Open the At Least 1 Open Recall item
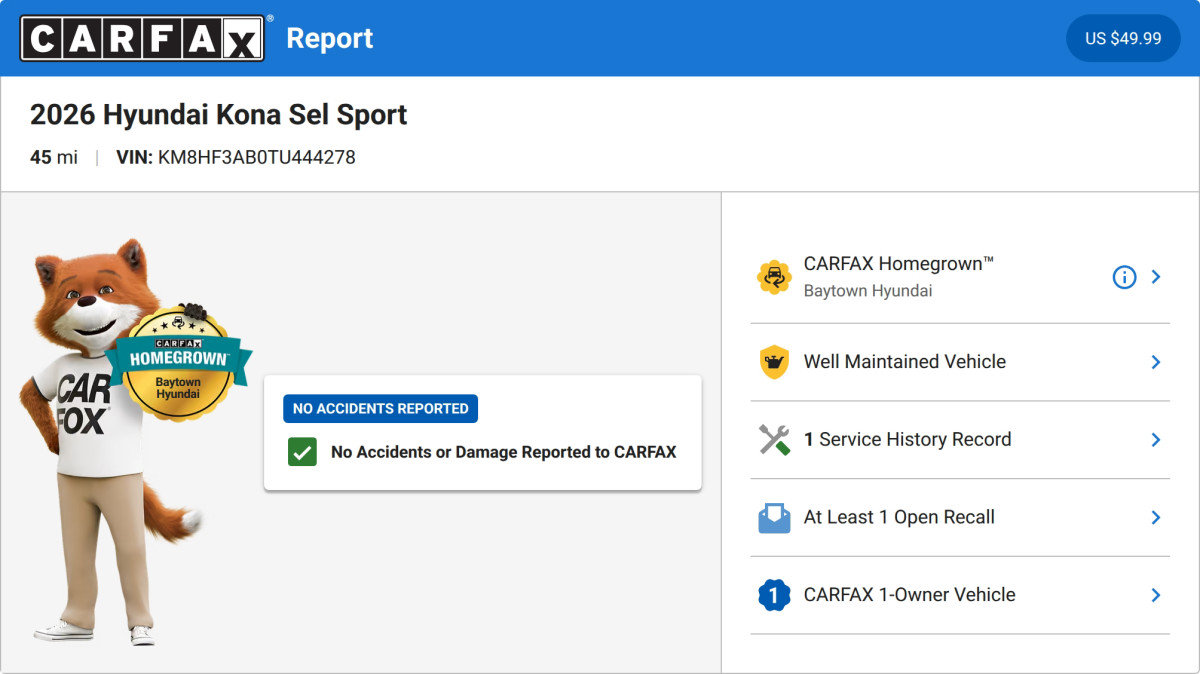Image resolution: width=1200 pixels, height=674 pixels. 960,517
